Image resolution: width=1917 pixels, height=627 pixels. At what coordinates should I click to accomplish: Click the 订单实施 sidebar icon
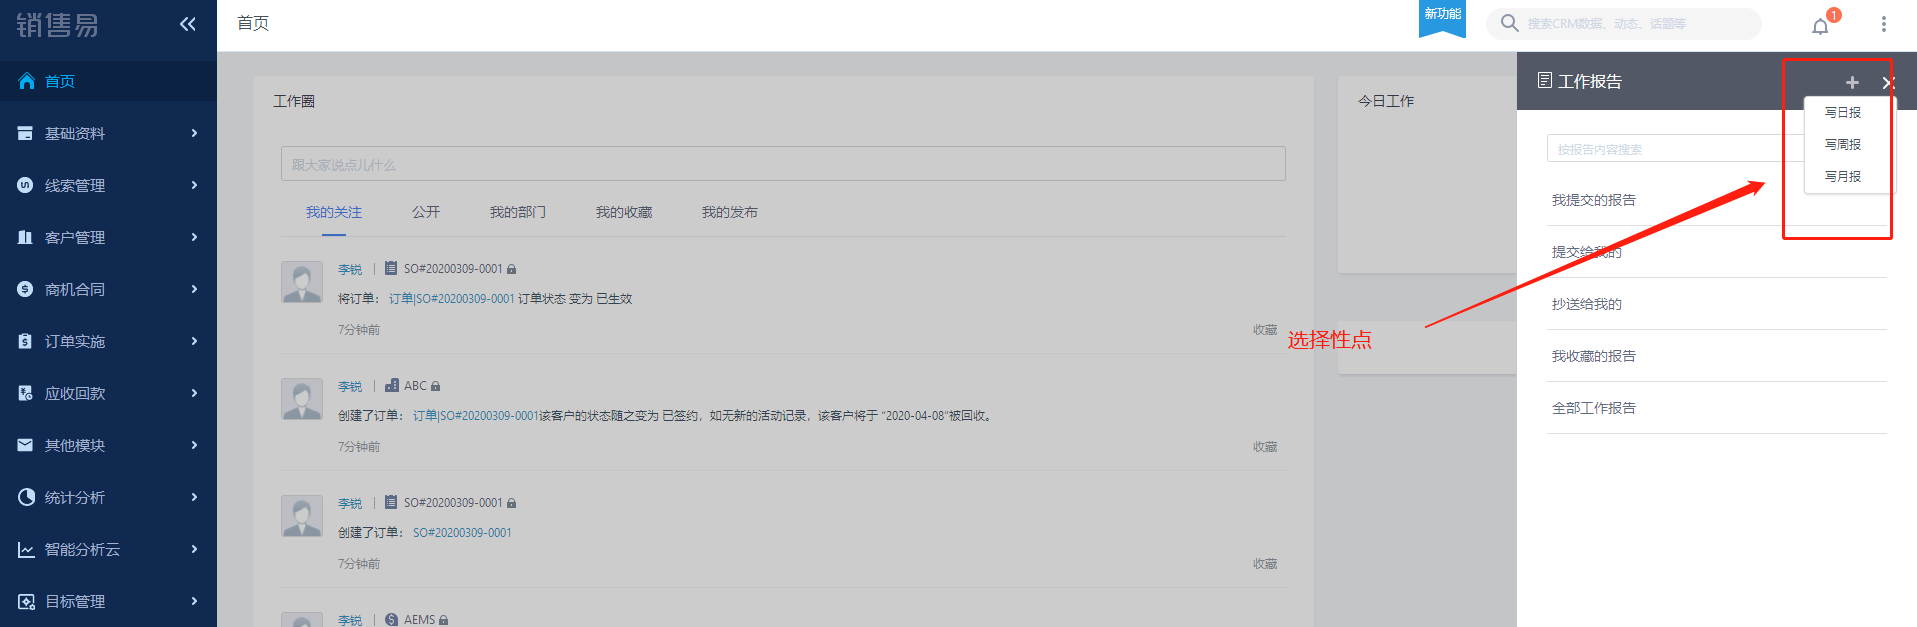click(x=25, y=341)
